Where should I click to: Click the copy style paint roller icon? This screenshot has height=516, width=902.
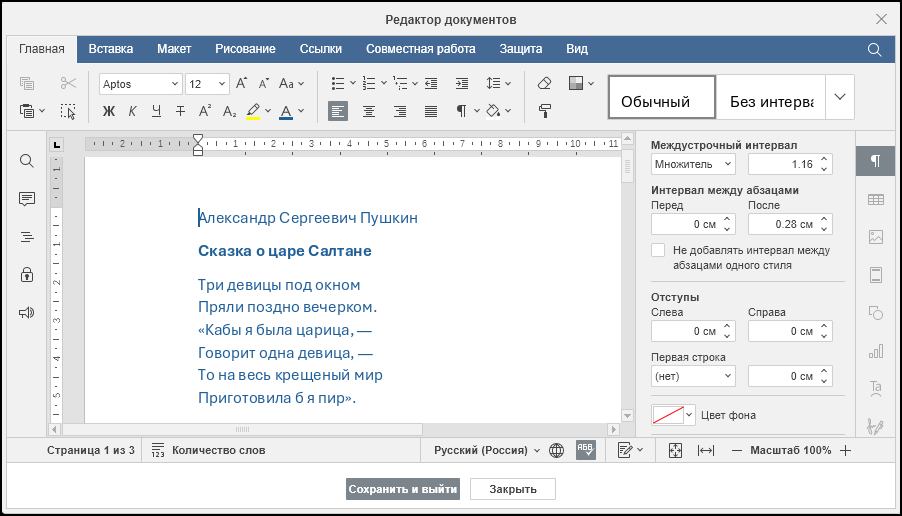[544, 111]
